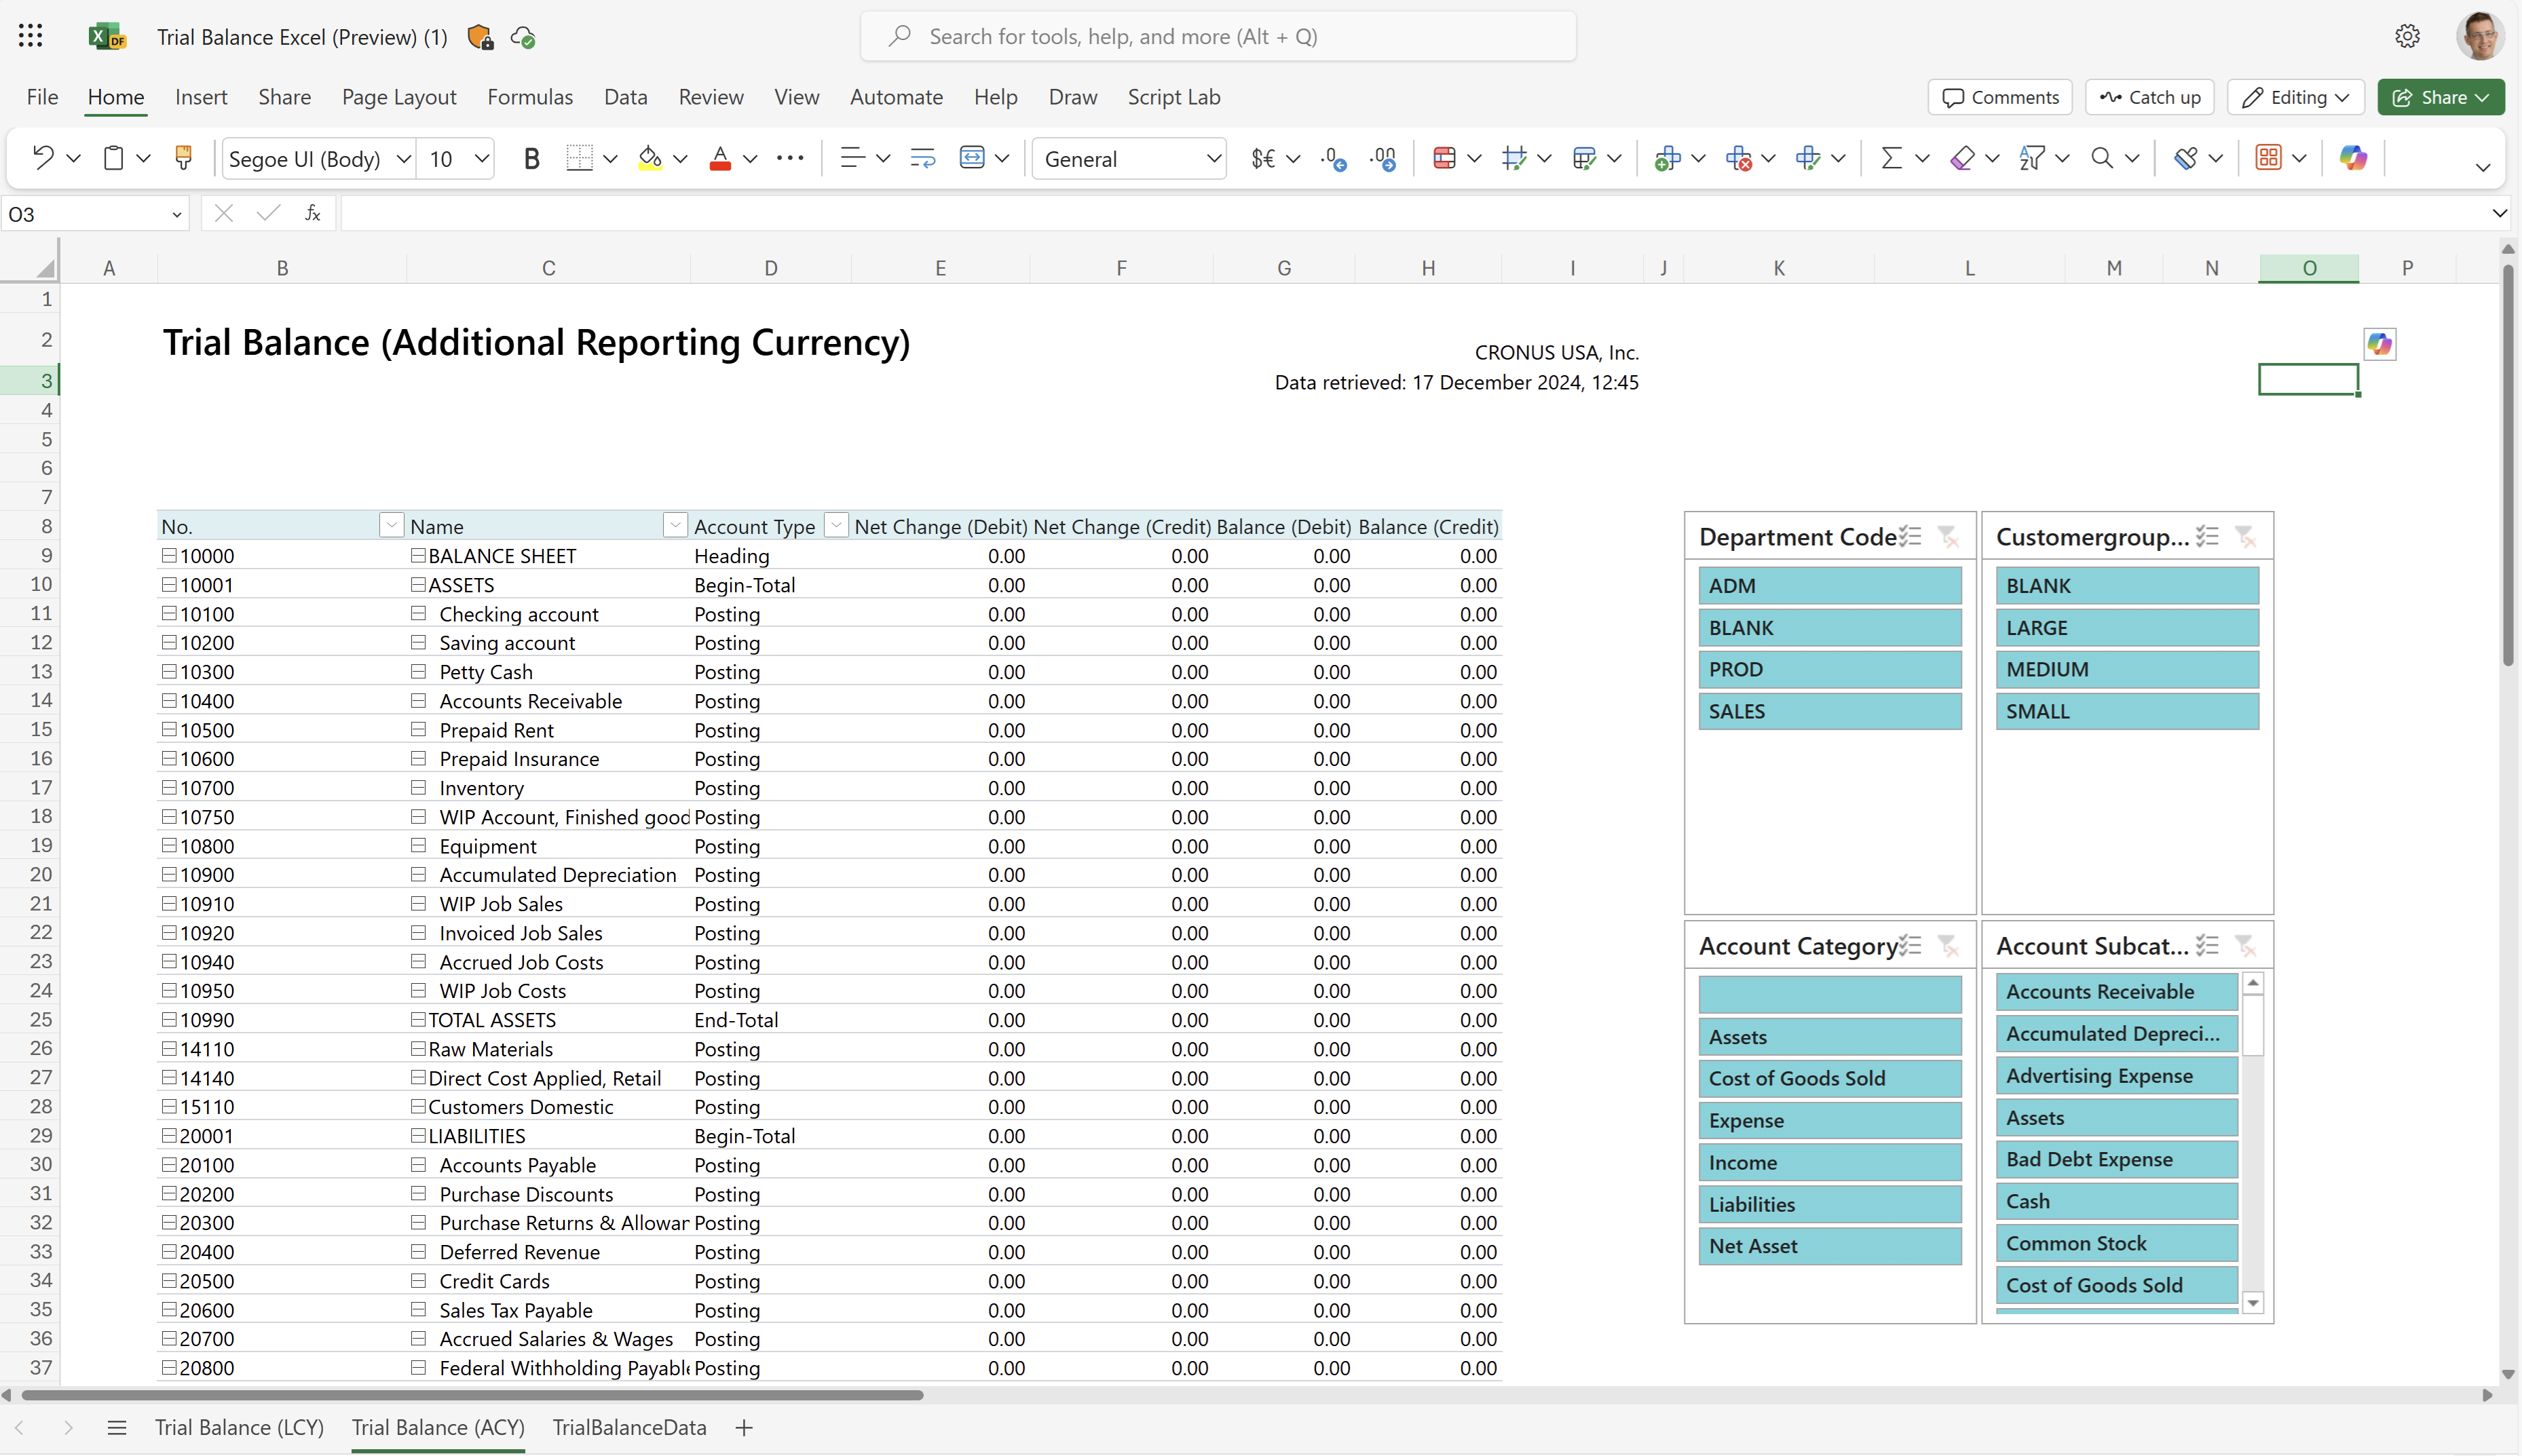Viewport: 2522px width, 1456px height.
Task: Toggle the PROD department code filter
Action: [1737, 668]
